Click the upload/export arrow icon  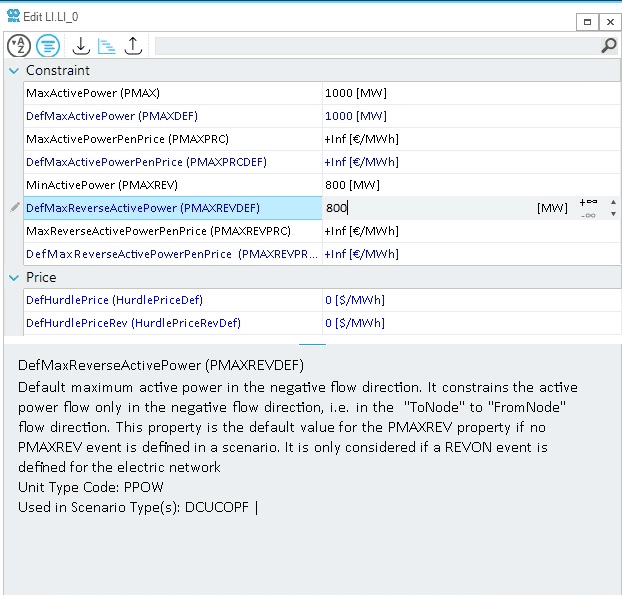[x=132, y=46]
